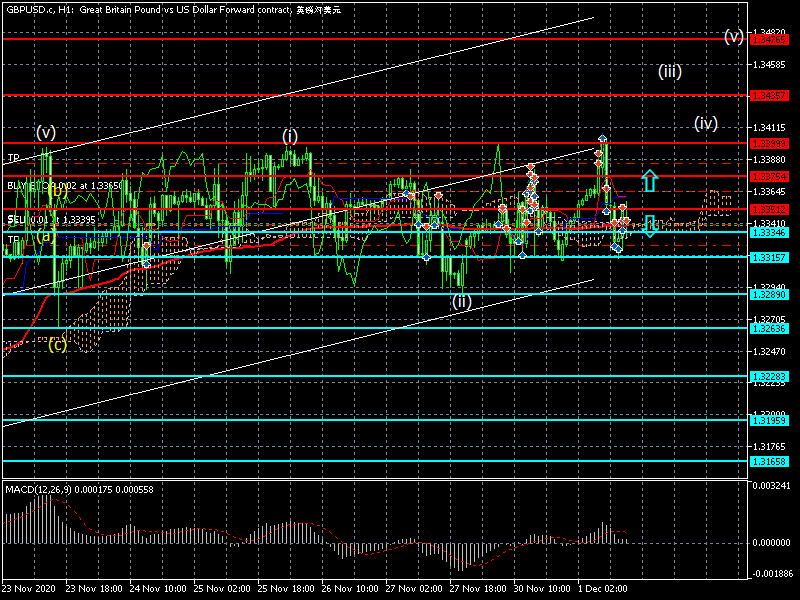
Task: Select the white (iv) wave label
Action: point(706,124)
